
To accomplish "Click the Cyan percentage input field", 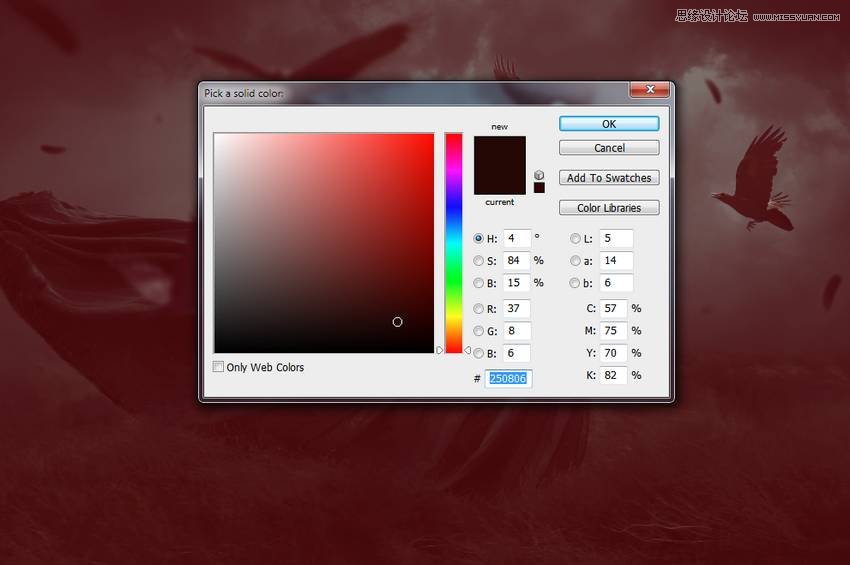I will pyautogui.click(x=614, y=309).
